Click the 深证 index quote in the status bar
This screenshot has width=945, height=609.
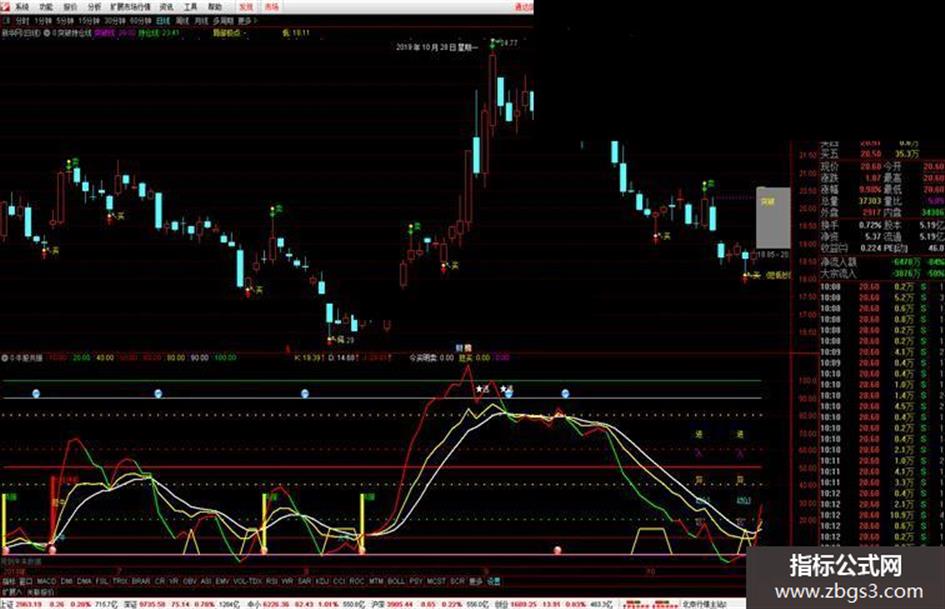tap(182, 604)
